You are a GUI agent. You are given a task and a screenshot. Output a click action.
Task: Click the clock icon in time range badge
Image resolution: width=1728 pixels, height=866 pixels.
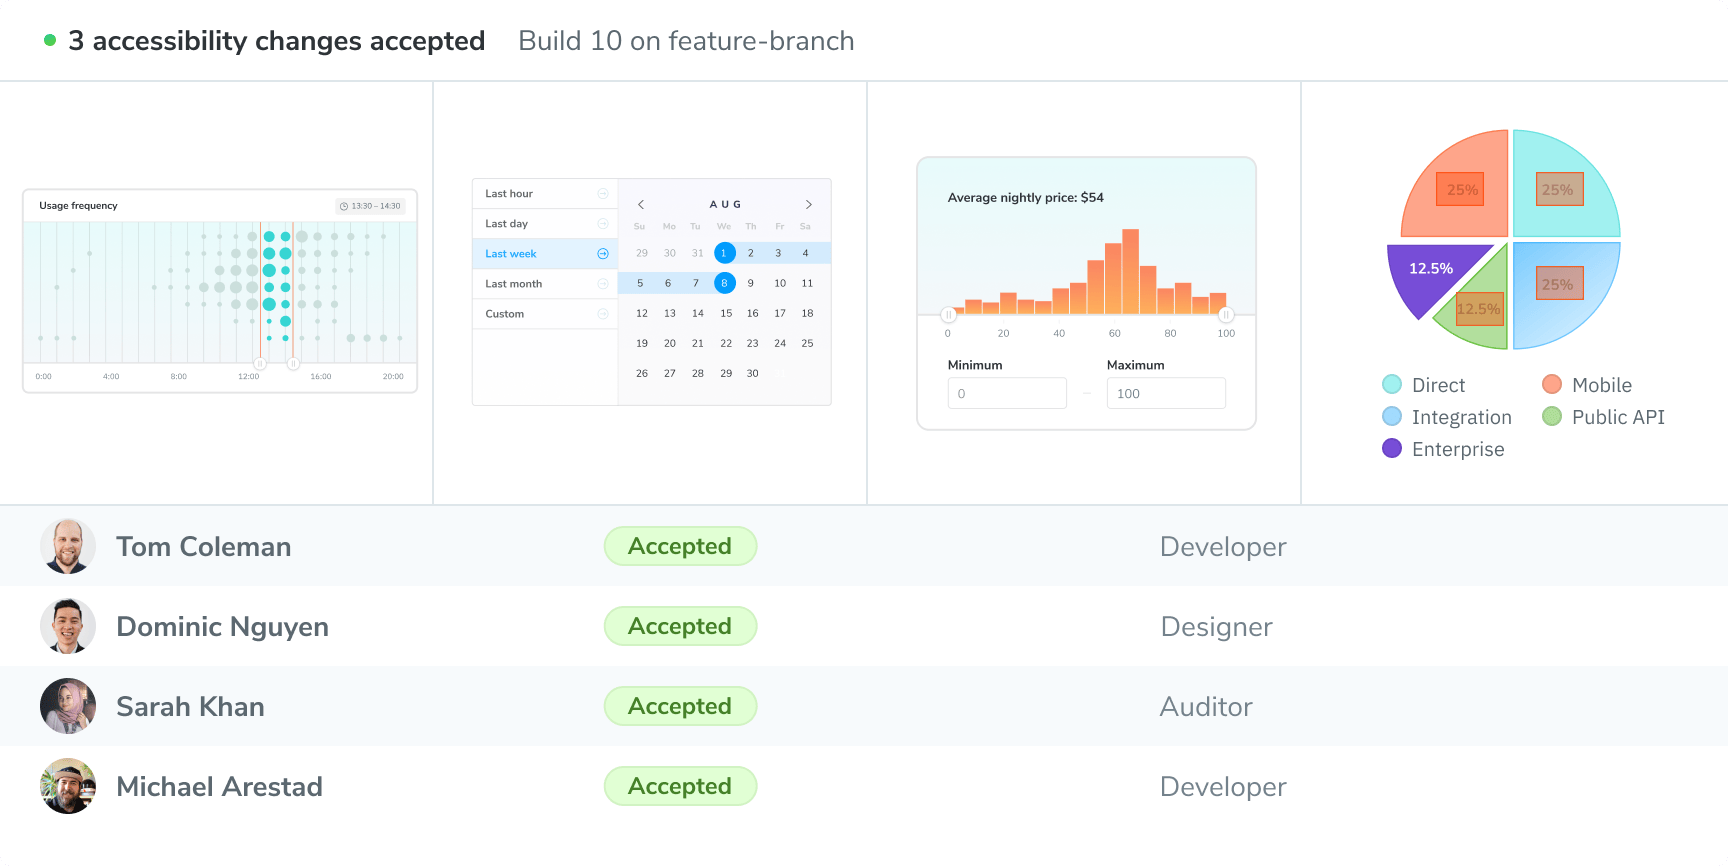(x=344, y=206)
